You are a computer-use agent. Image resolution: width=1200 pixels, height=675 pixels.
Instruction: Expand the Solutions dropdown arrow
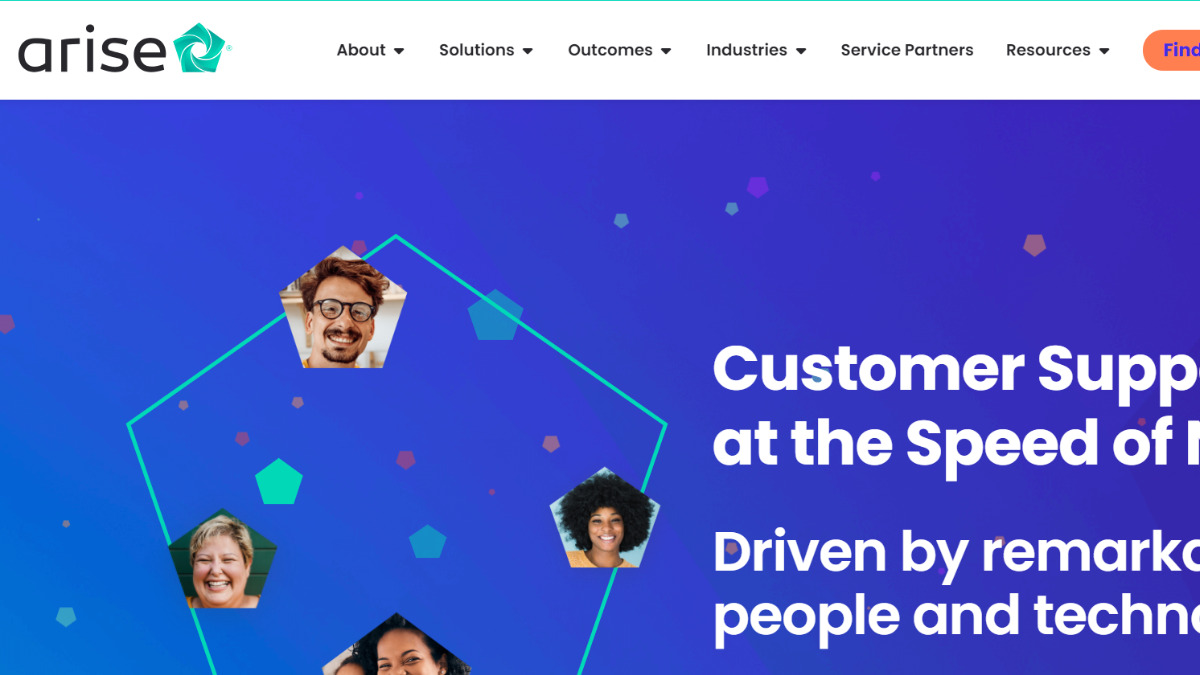(x=528, y=51)
